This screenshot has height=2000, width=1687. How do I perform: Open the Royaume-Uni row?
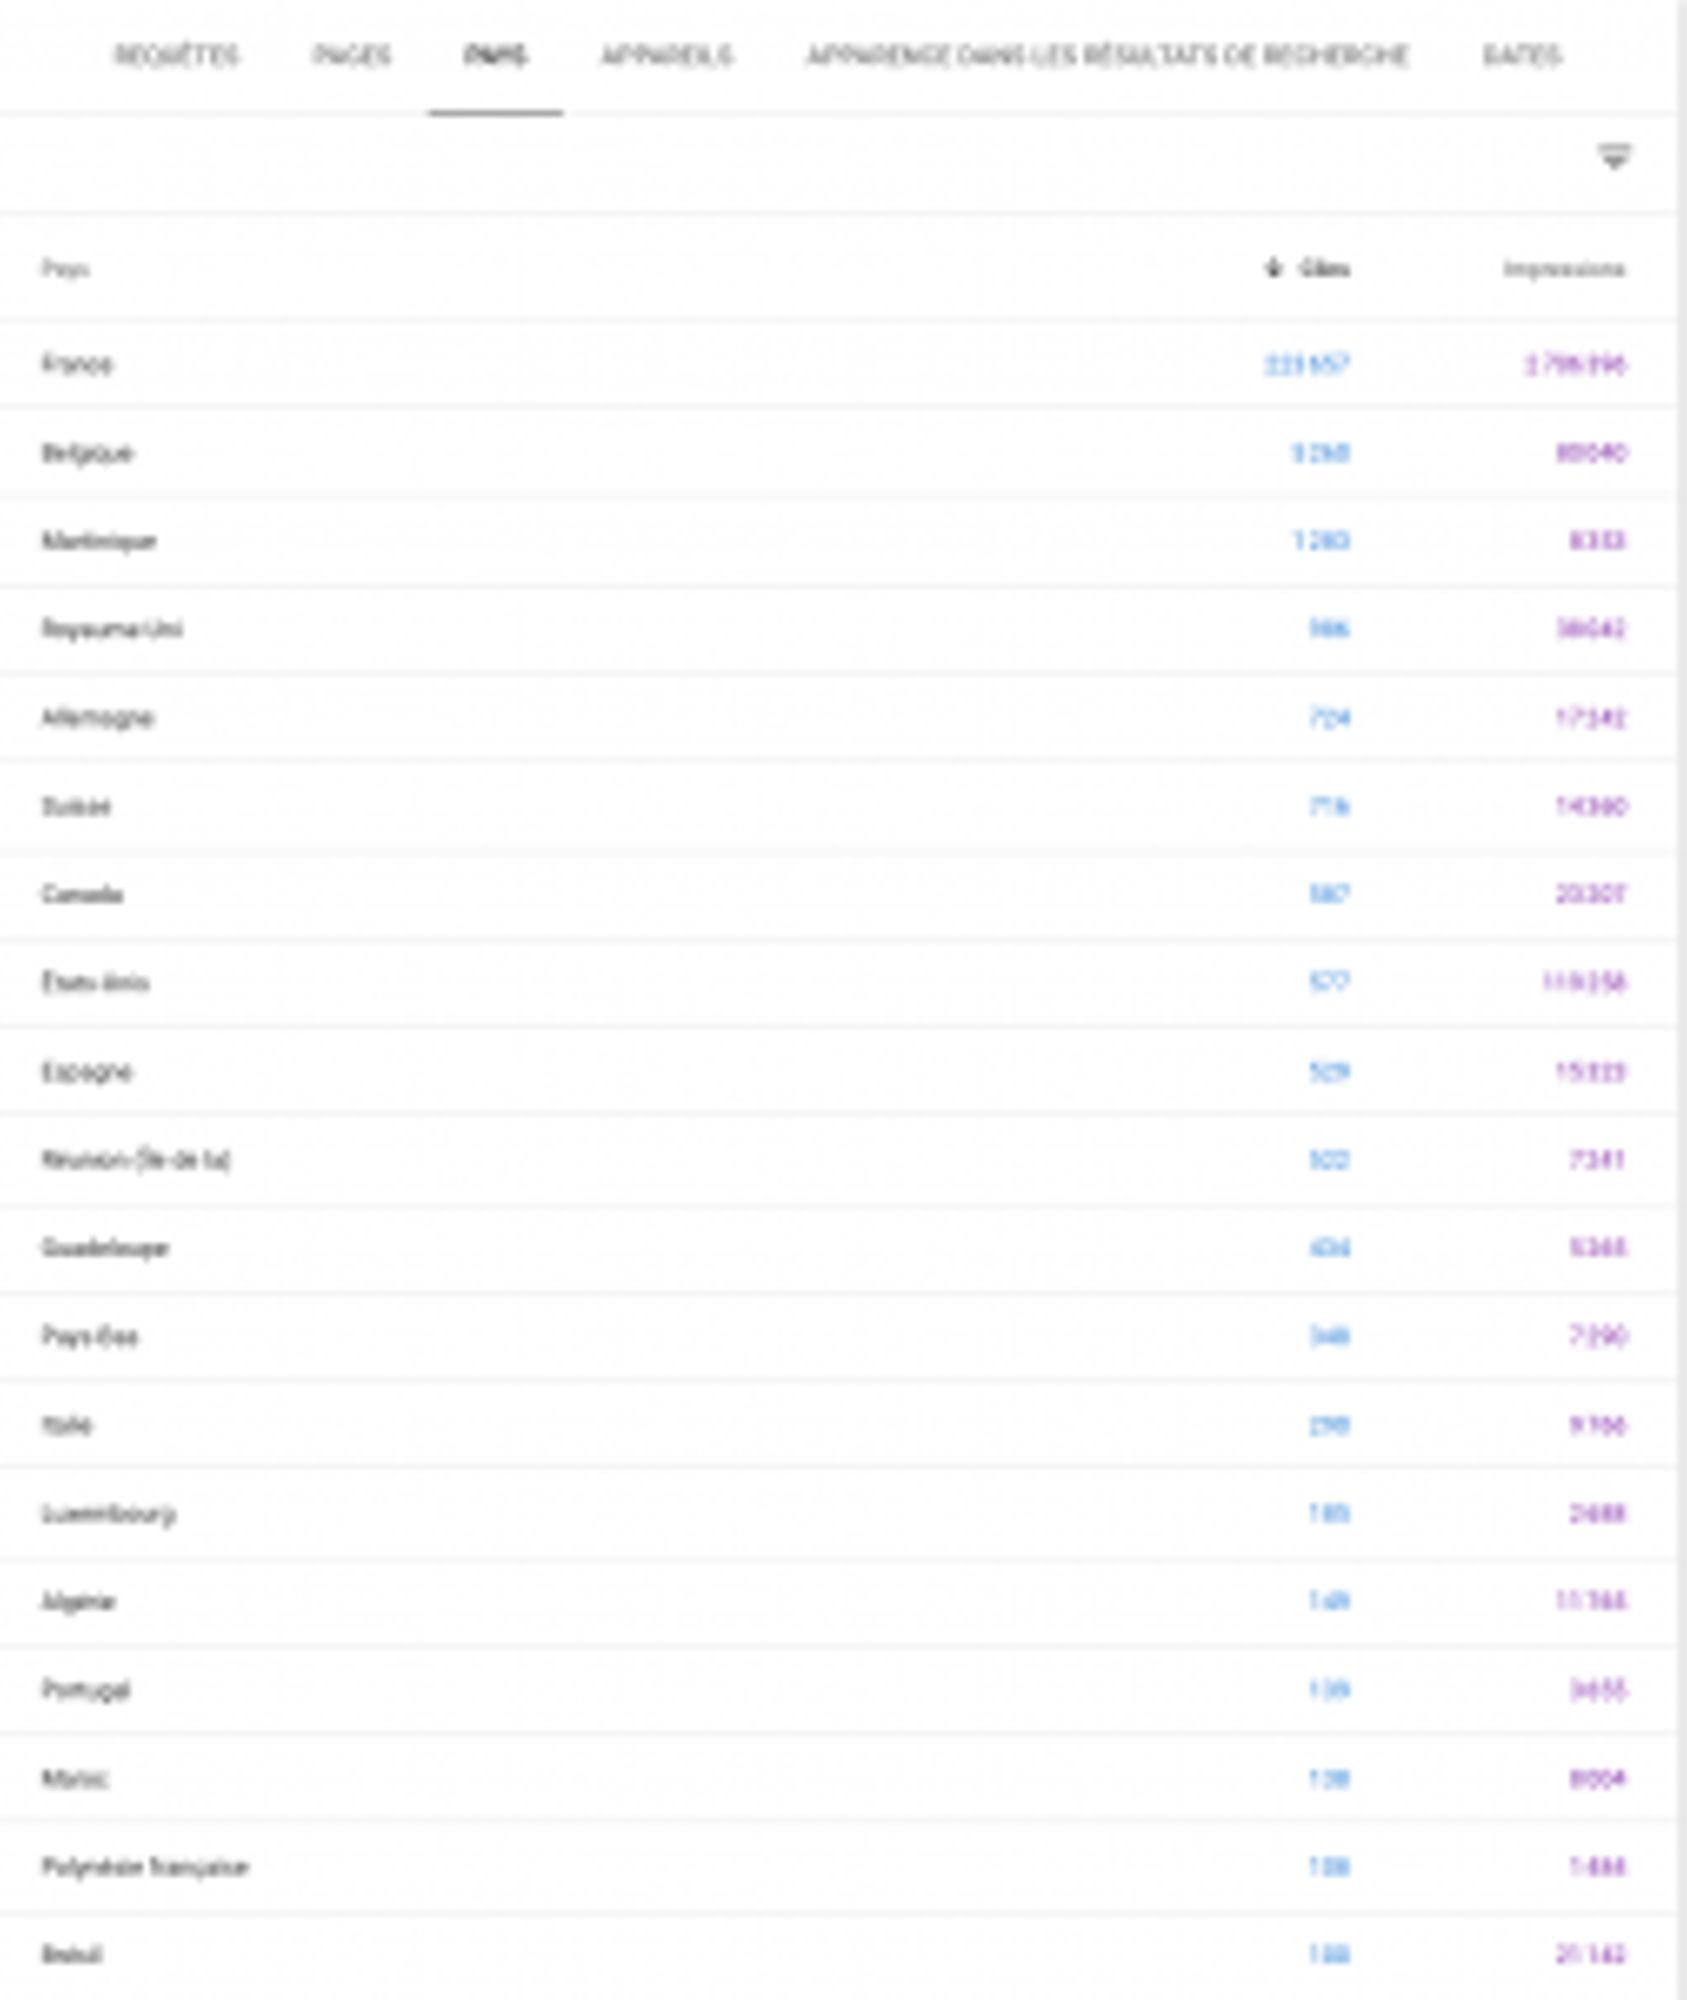pyautogui.click(x=112, y=629)
